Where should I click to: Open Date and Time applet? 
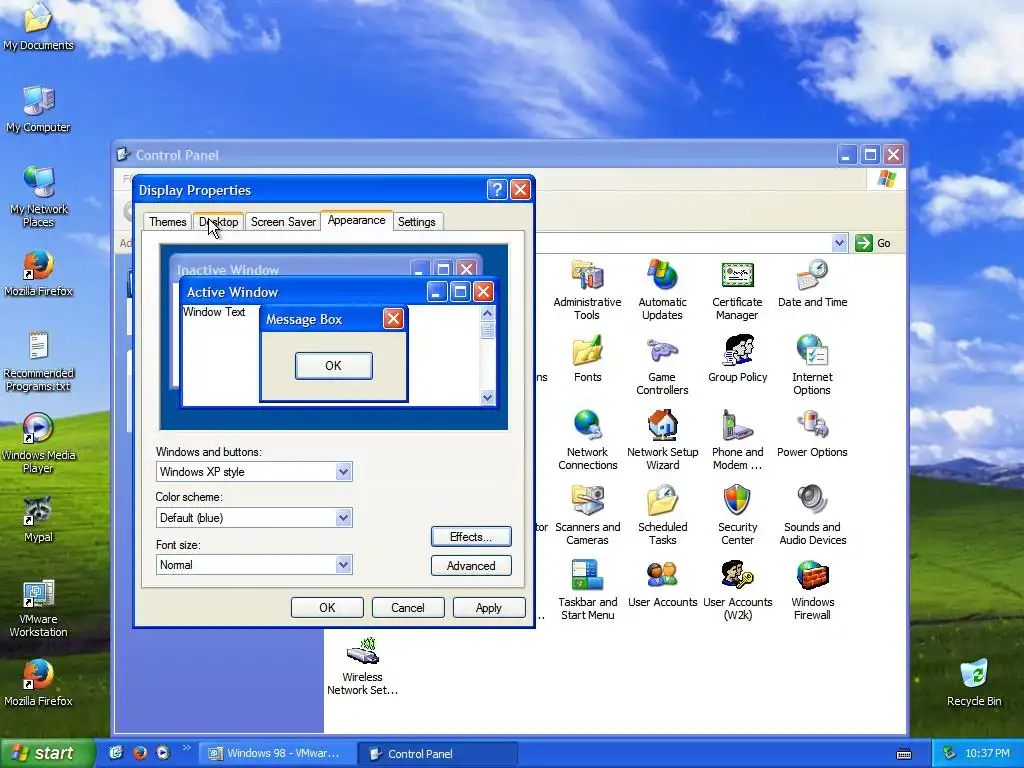(812, 283)
